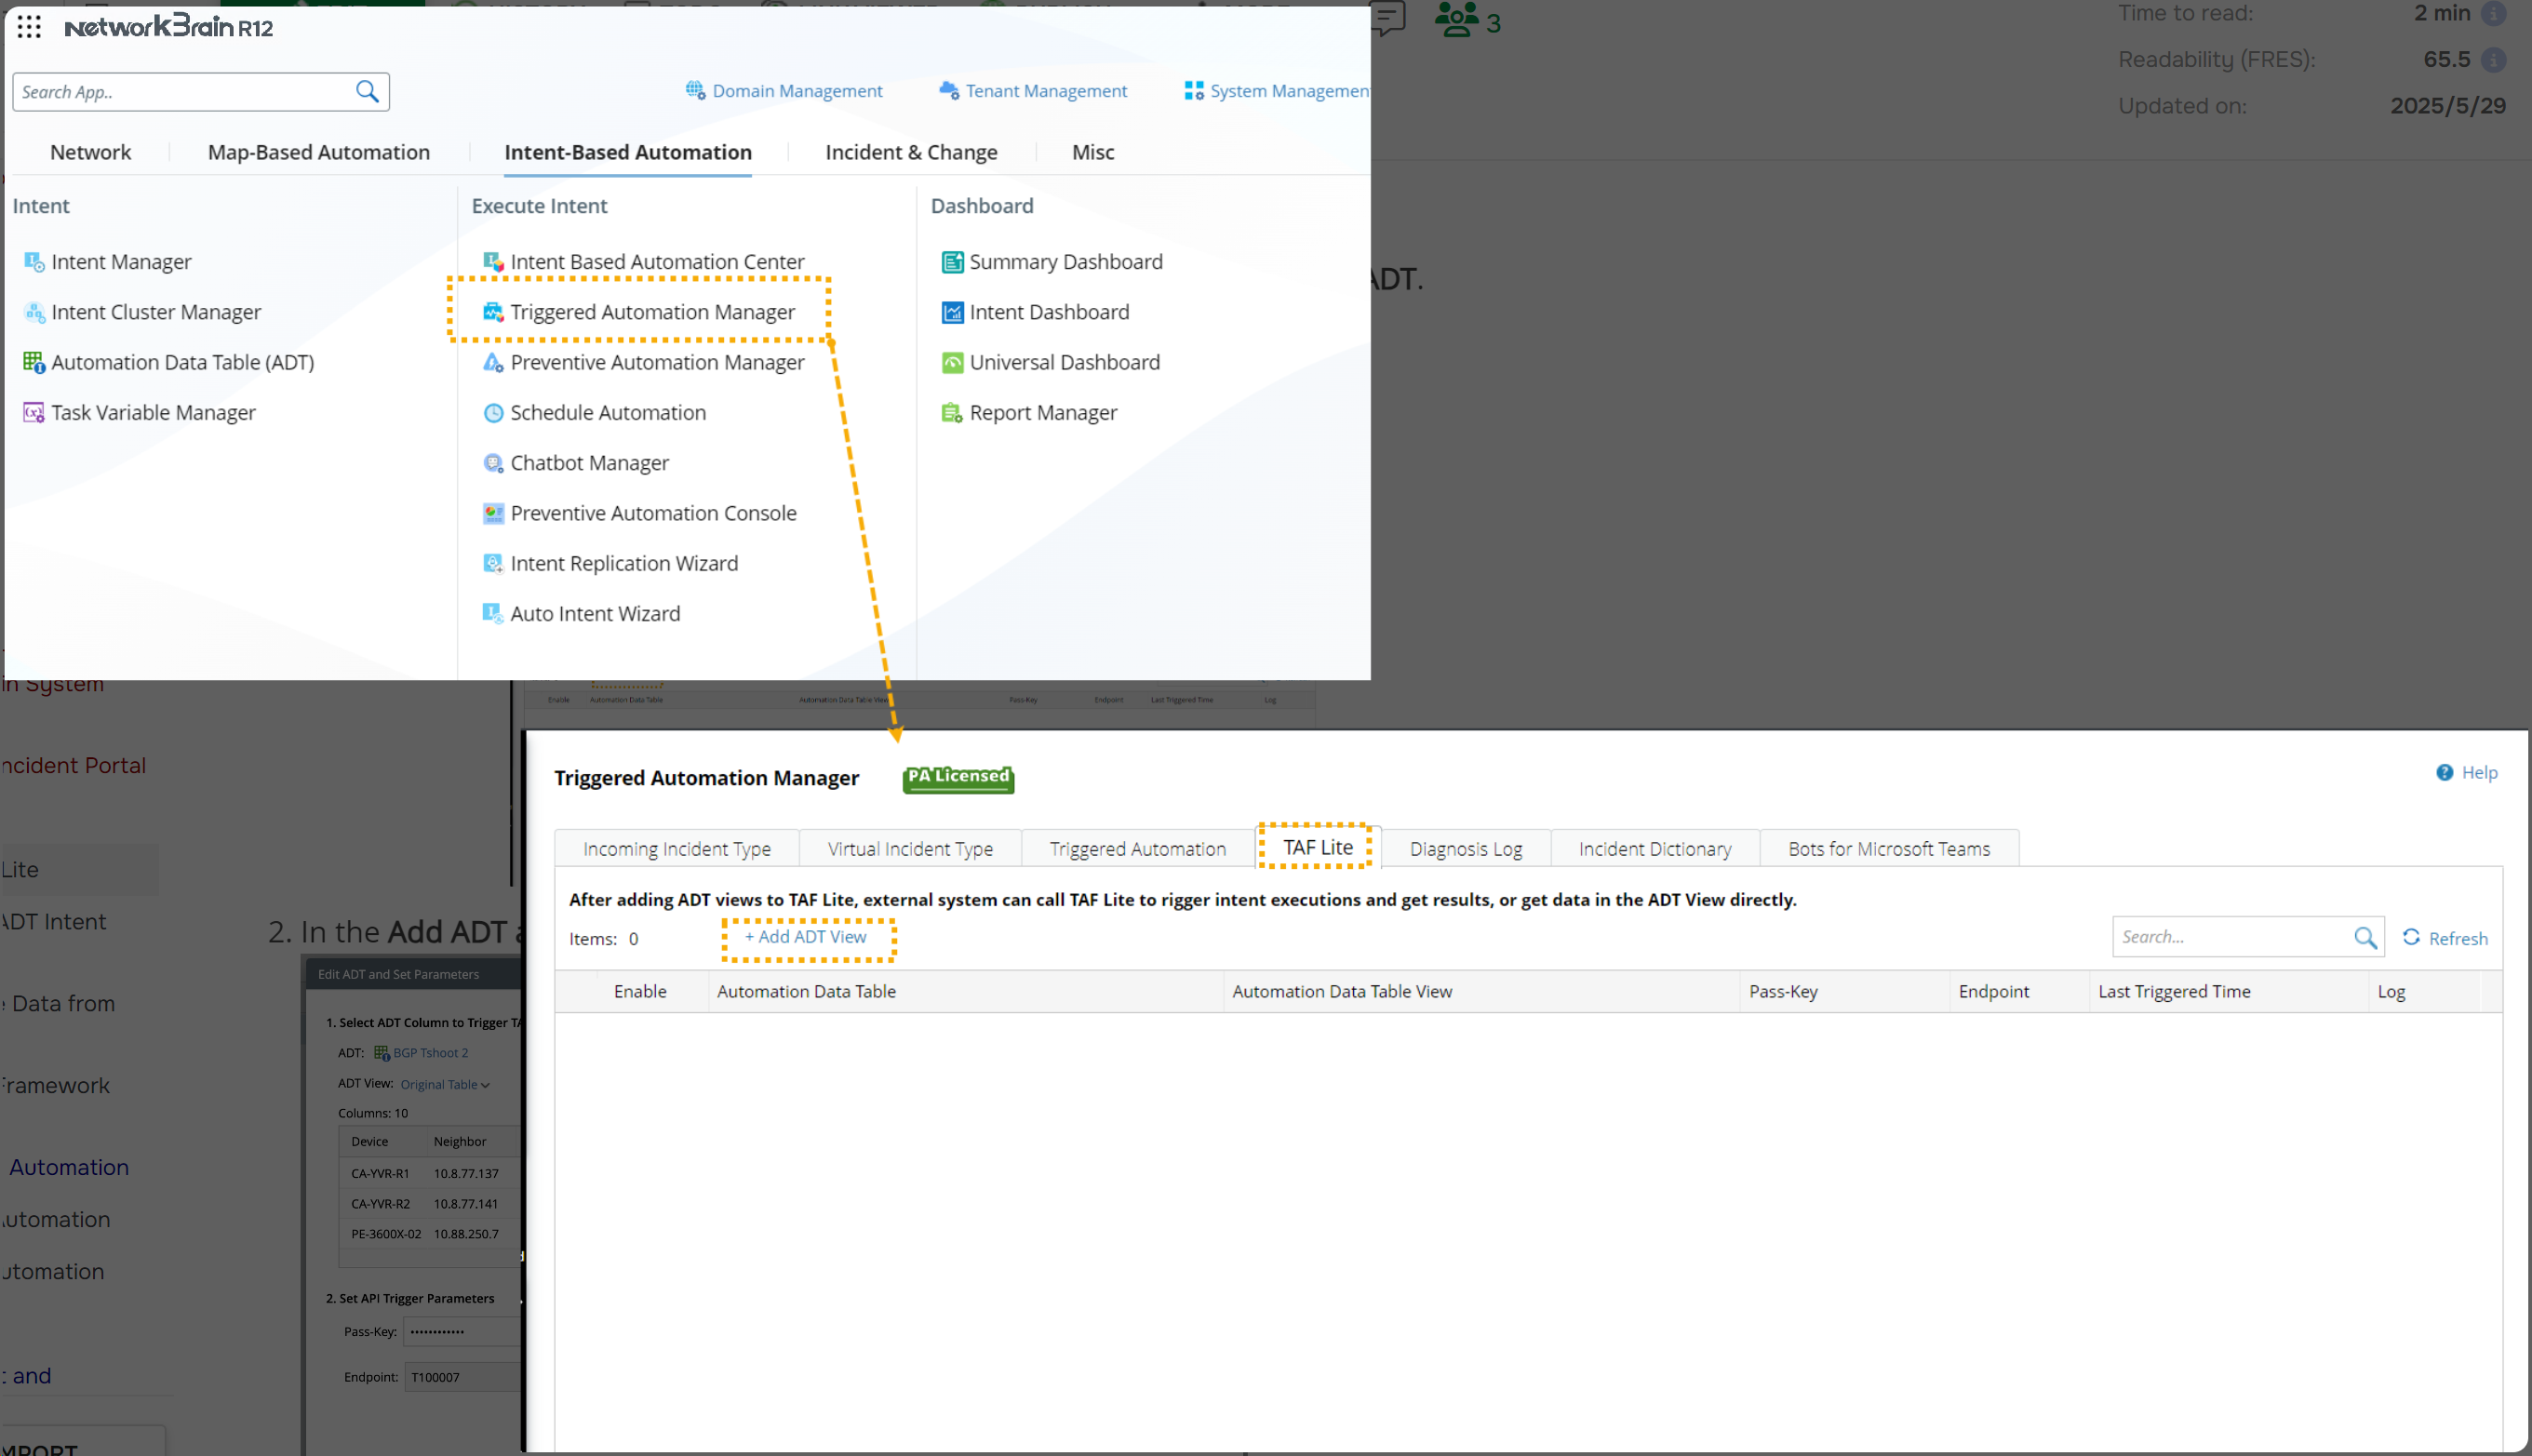Open the app launcher grid icon

click(29, 27)
